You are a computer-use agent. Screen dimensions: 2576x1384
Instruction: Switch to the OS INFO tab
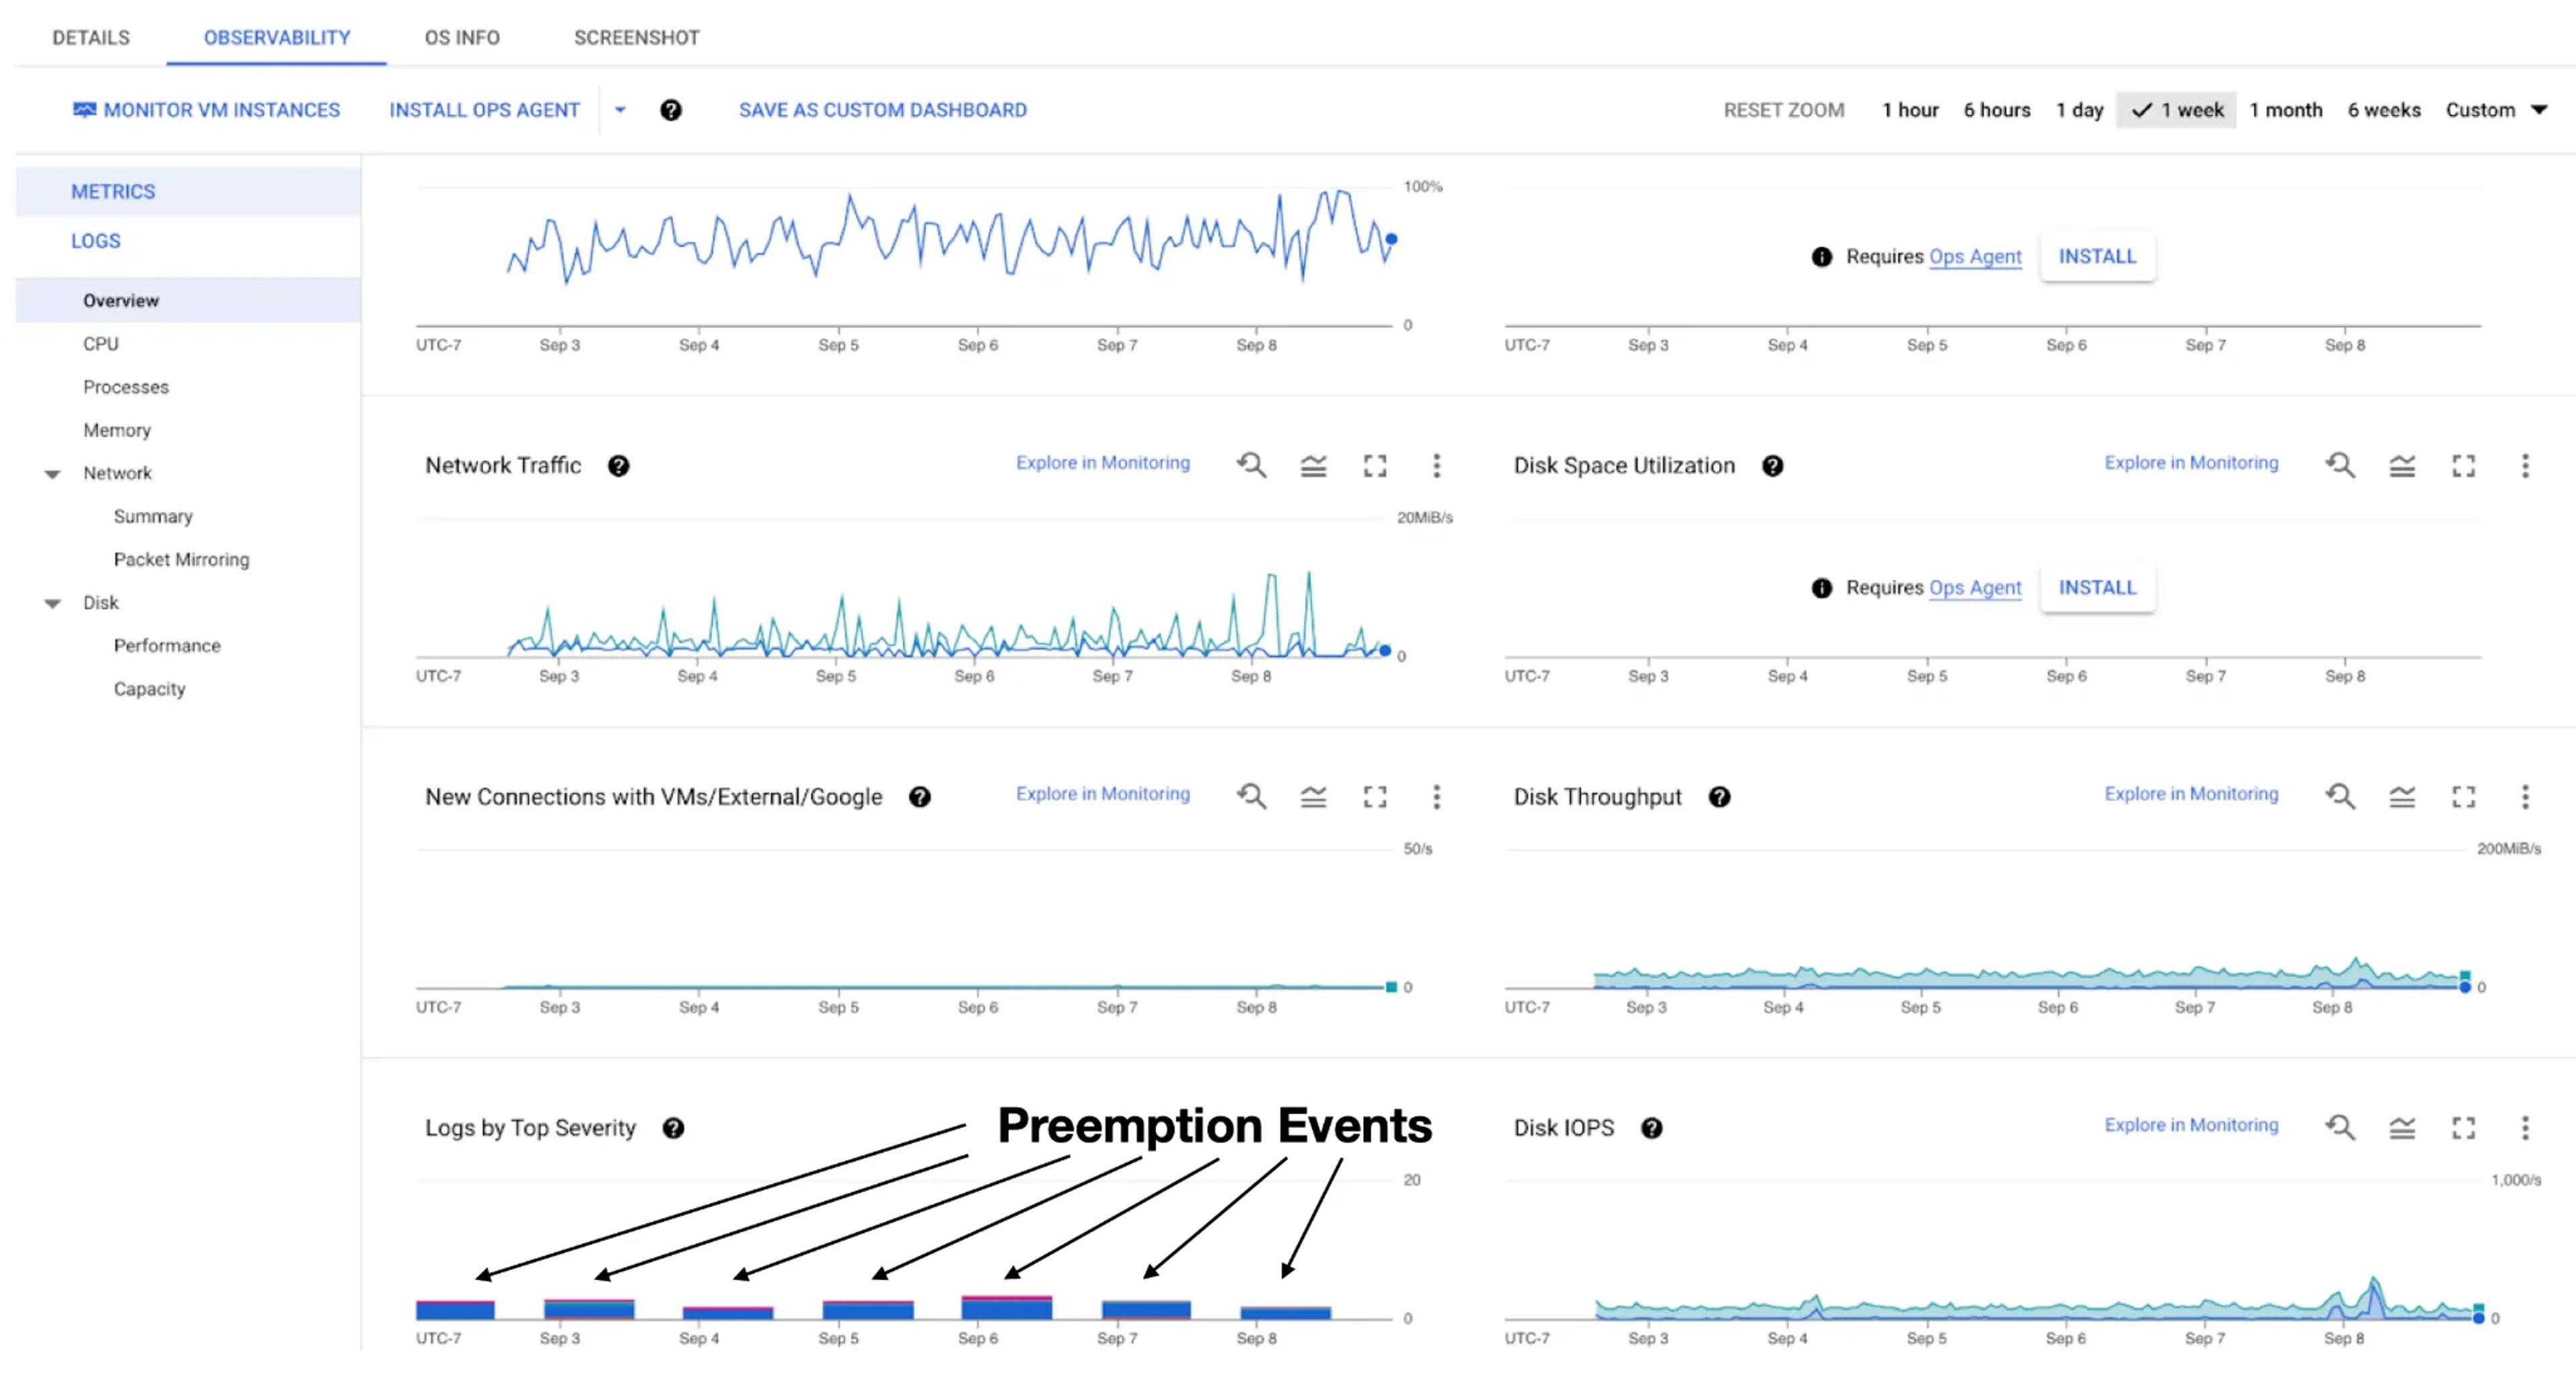tap(462, 38)
